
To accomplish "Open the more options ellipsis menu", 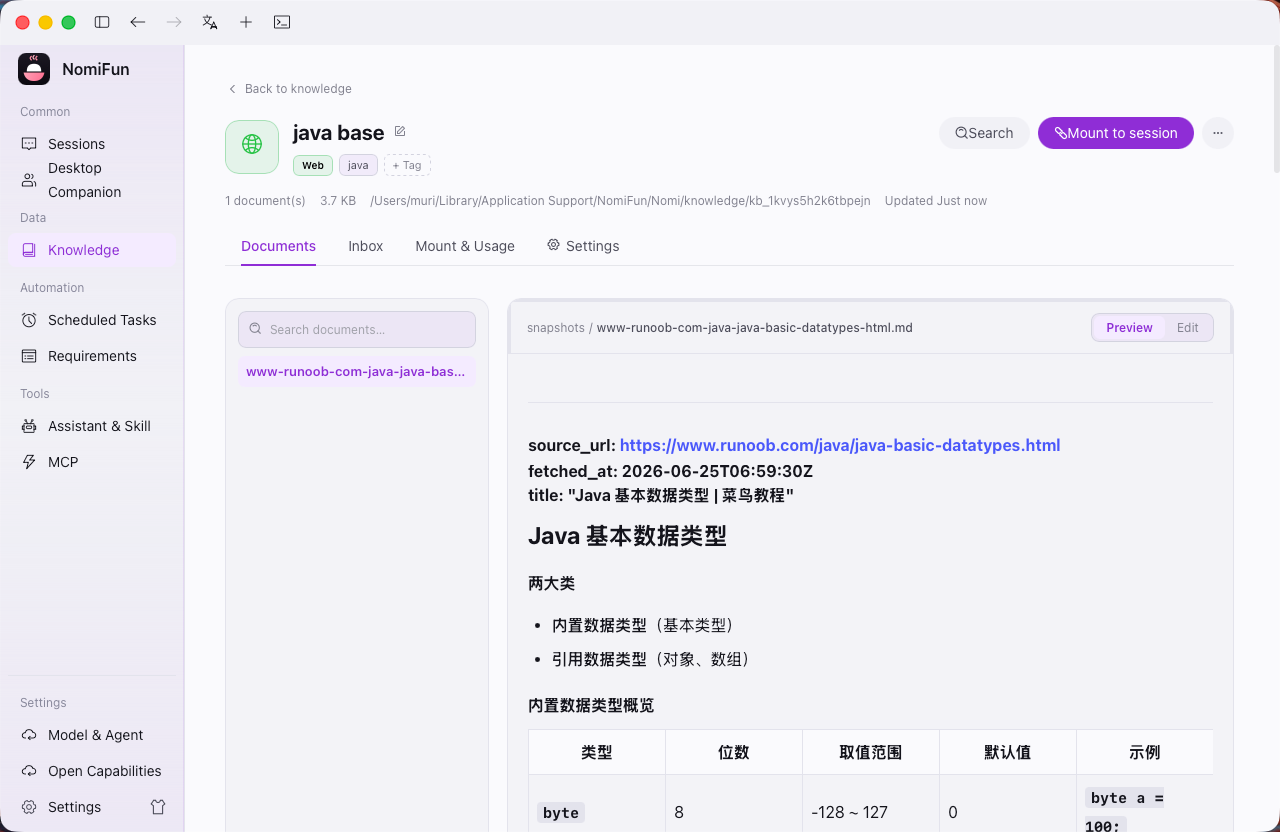I will pos(1218,133).
